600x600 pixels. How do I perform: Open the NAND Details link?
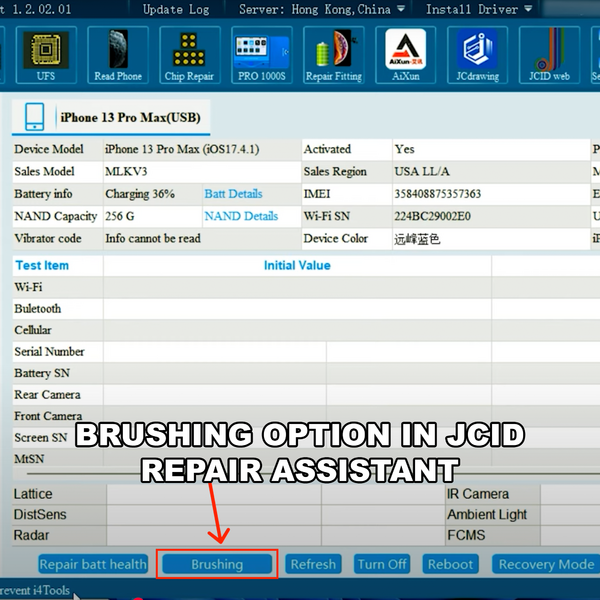[x=241, y=216]
